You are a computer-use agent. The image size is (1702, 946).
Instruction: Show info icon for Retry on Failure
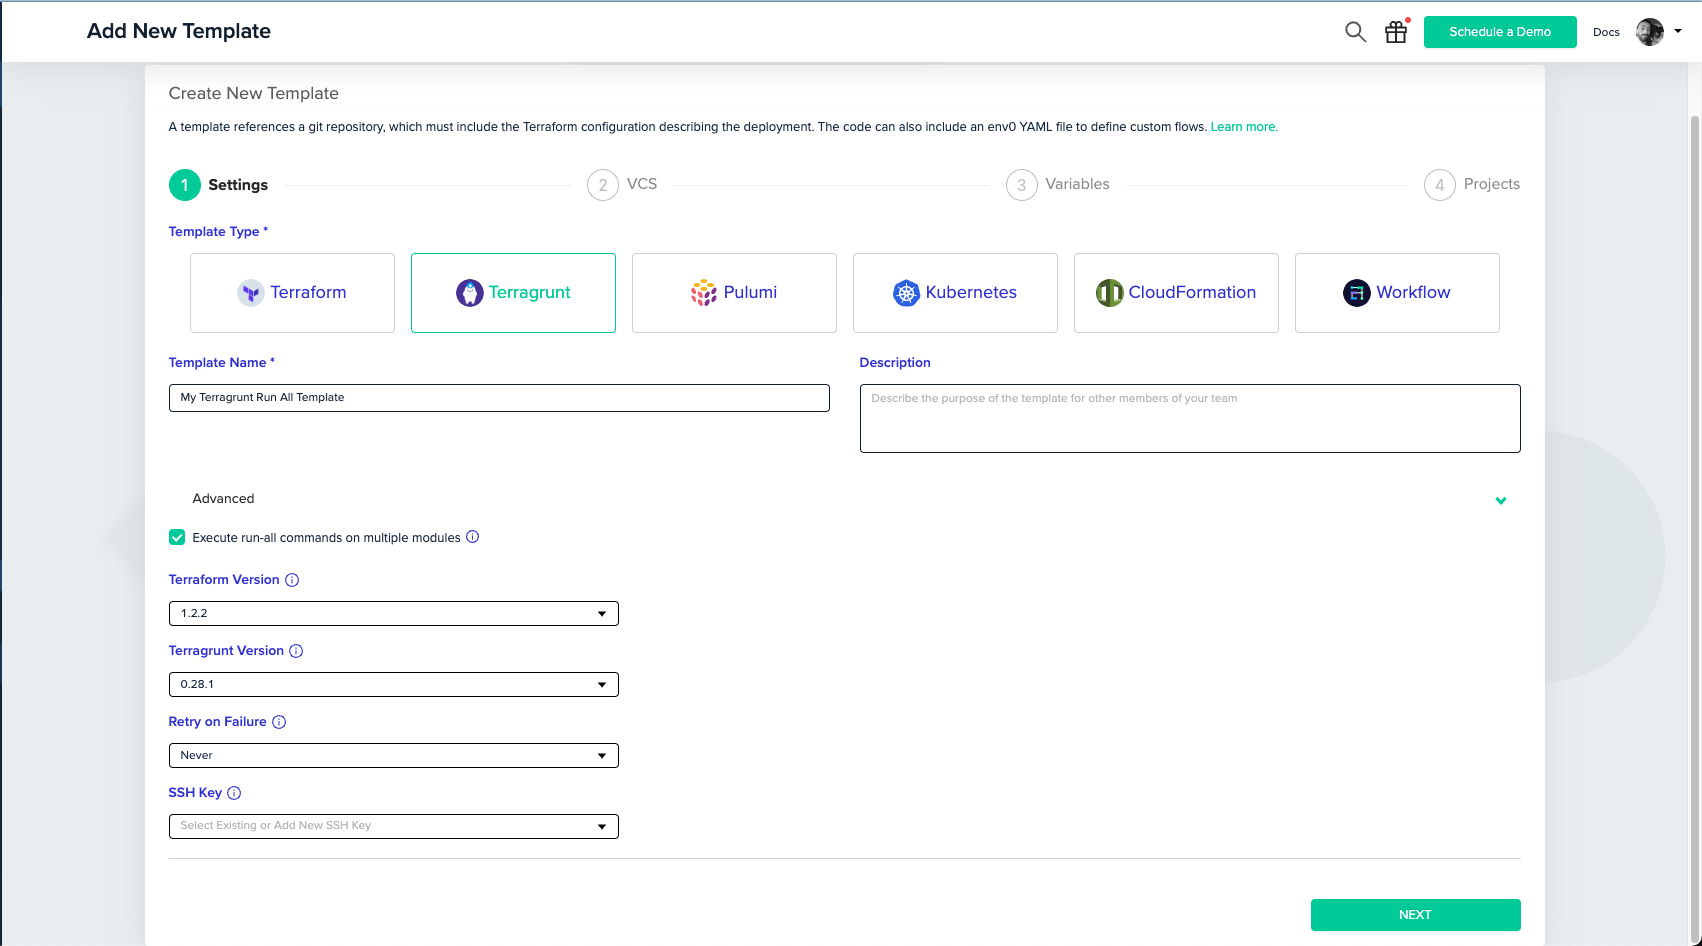tap(279, 722)
